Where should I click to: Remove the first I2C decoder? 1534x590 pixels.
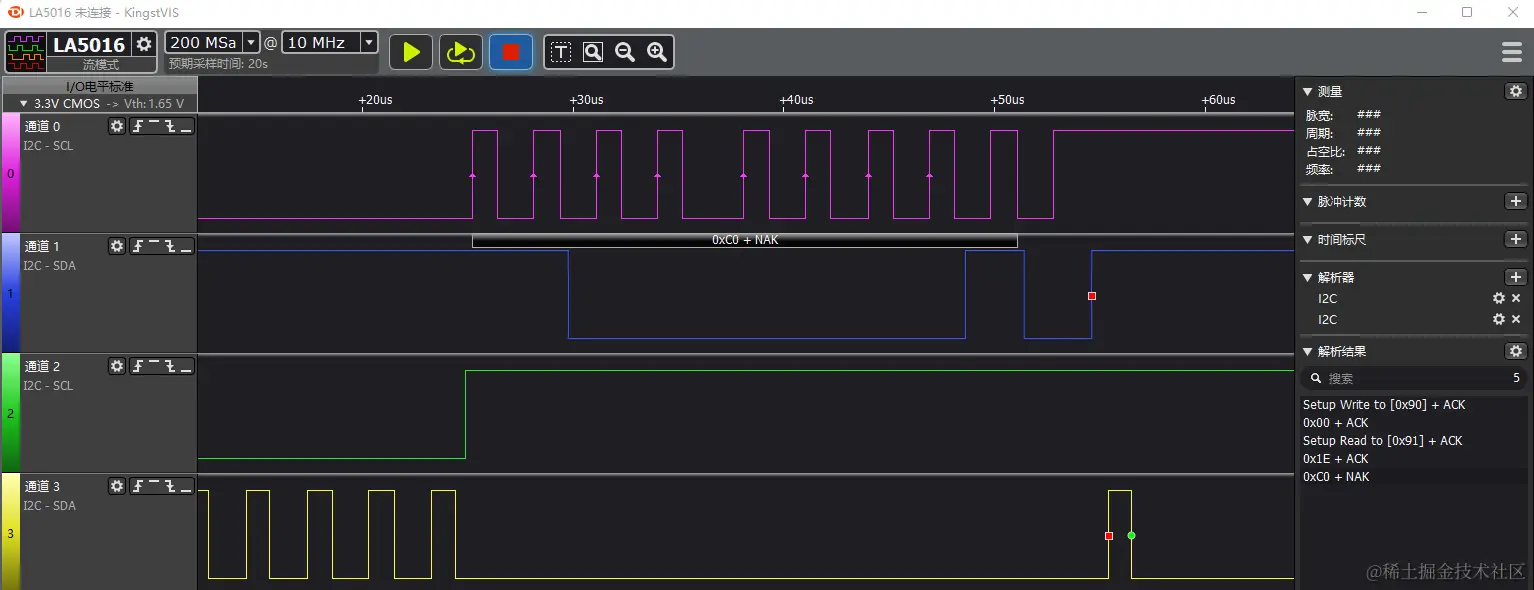(x=1516, y=299)
